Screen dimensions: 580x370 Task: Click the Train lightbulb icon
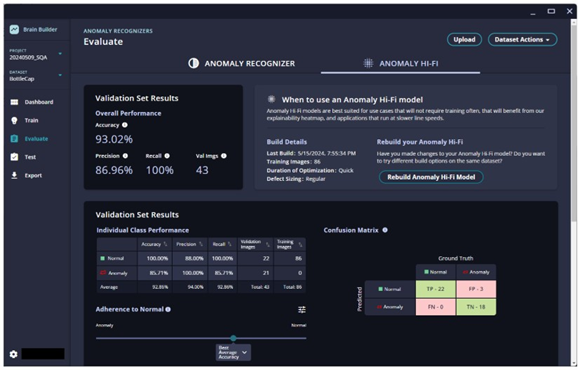[x=14, y=120]
